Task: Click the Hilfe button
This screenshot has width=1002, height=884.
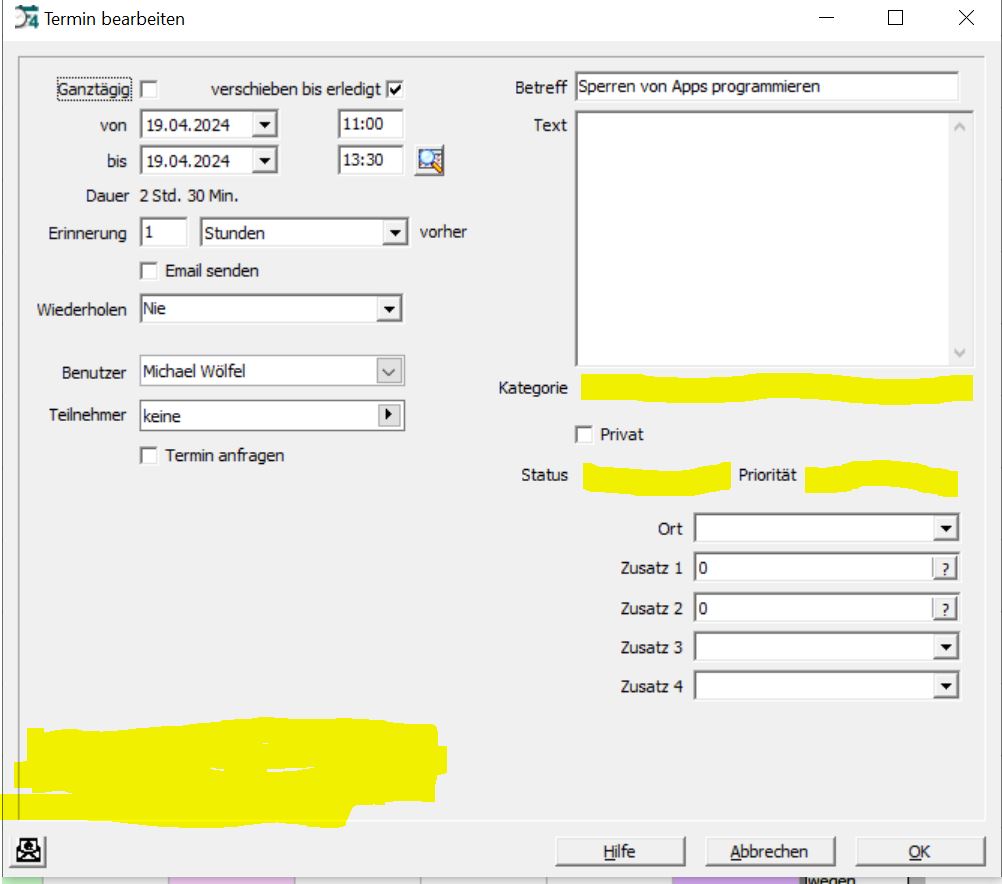Action: [x=619, y=851]
